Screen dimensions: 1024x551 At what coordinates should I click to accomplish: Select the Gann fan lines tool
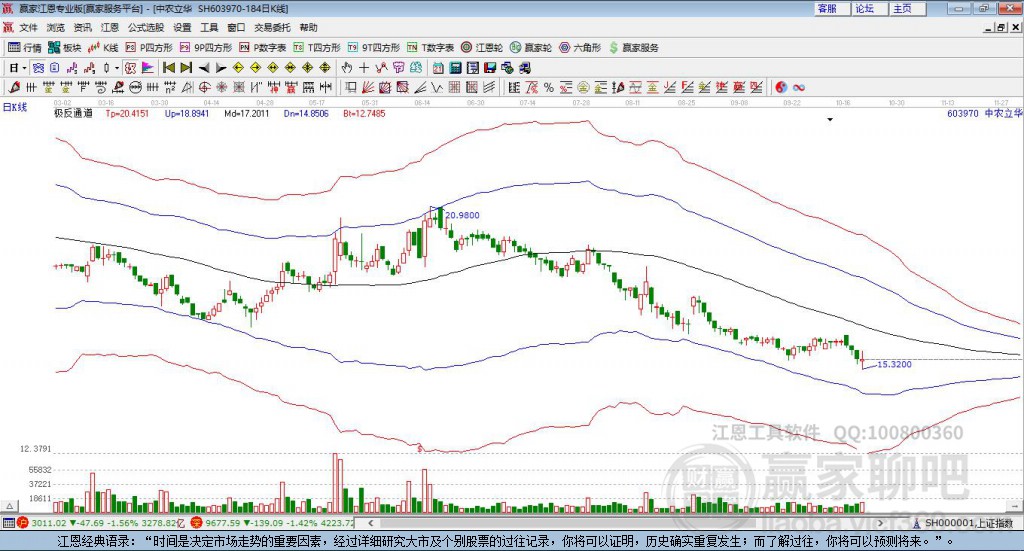tap(368, 87)
